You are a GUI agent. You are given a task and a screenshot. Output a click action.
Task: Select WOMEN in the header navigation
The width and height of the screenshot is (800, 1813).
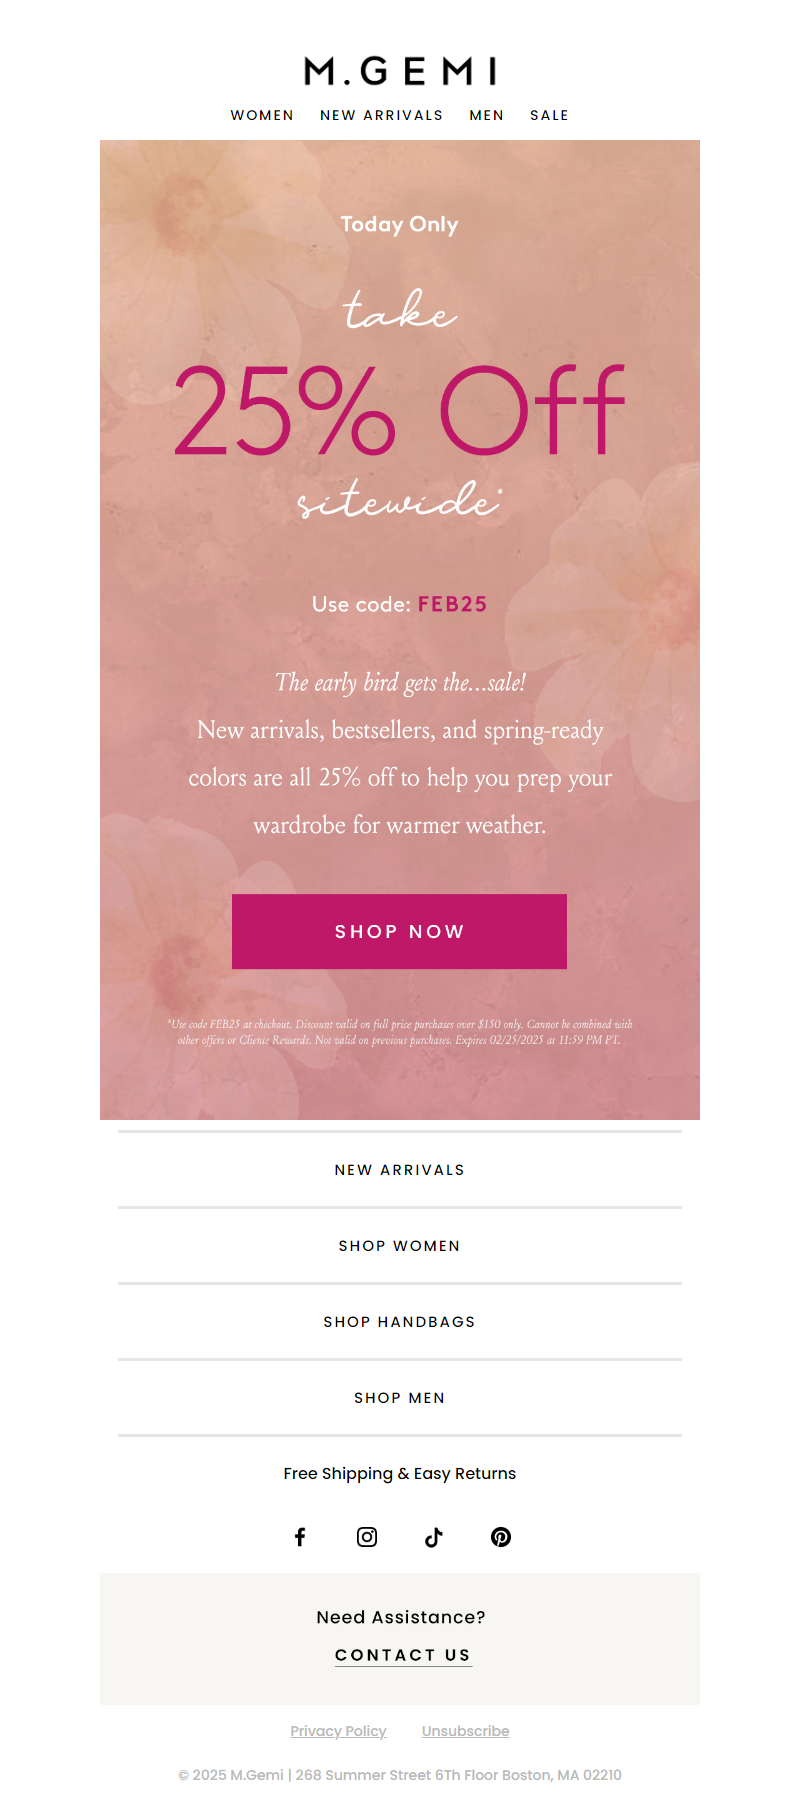[x=262, y=116]
